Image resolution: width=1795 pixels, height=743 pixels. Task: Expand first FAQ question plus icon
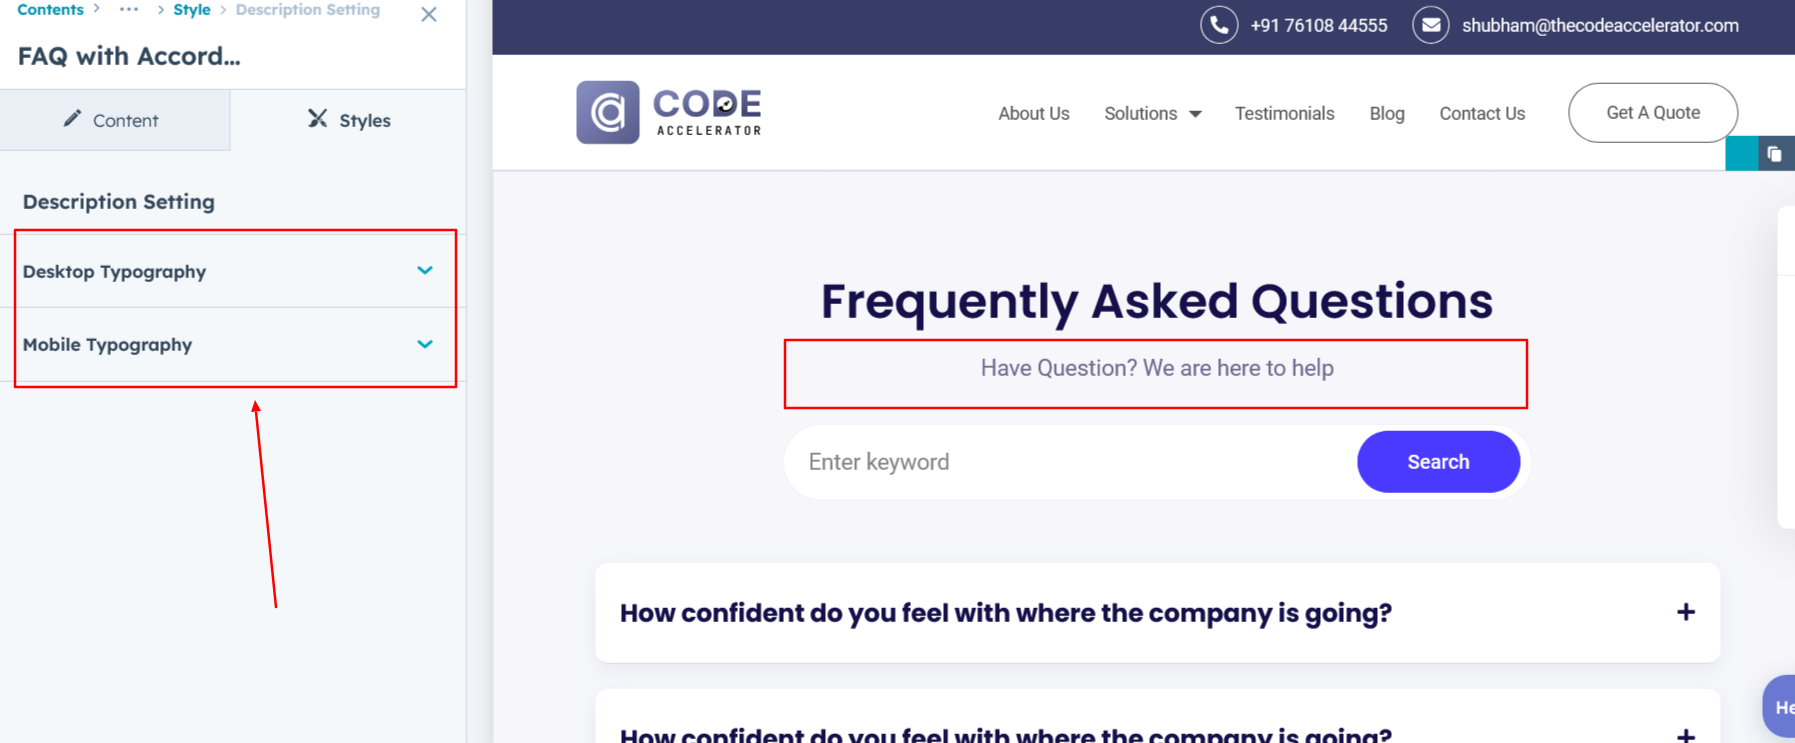tap(1685, 612)
